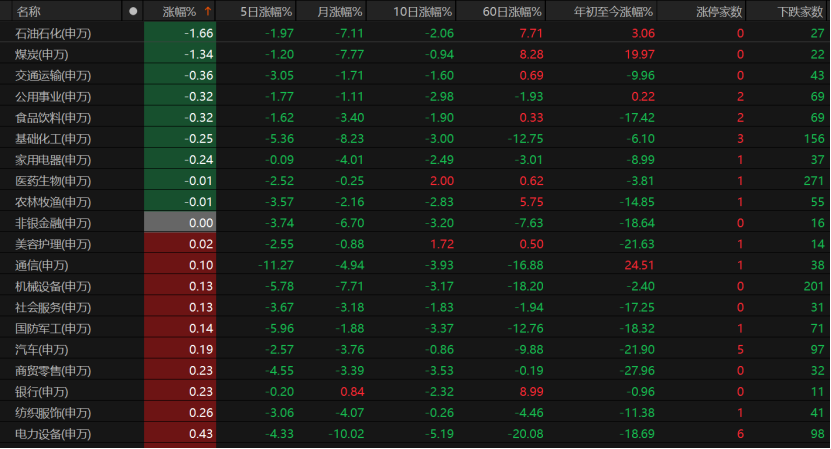831x449 pixels.
Task: Click the -27.96 year-to-date value for 商贸零售
Action: (x=637, y=371)
